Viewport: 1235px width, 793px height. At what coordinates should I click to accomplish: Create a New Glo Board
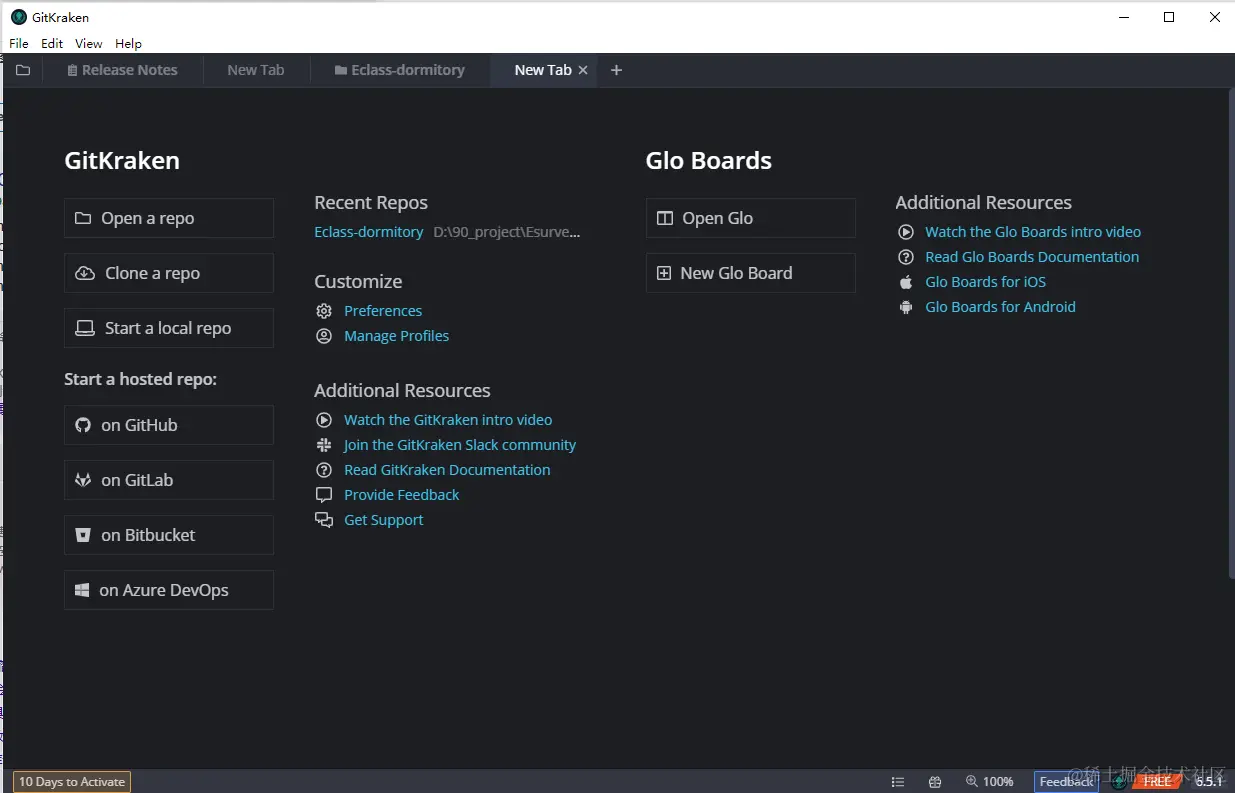[x=751, y=273]
